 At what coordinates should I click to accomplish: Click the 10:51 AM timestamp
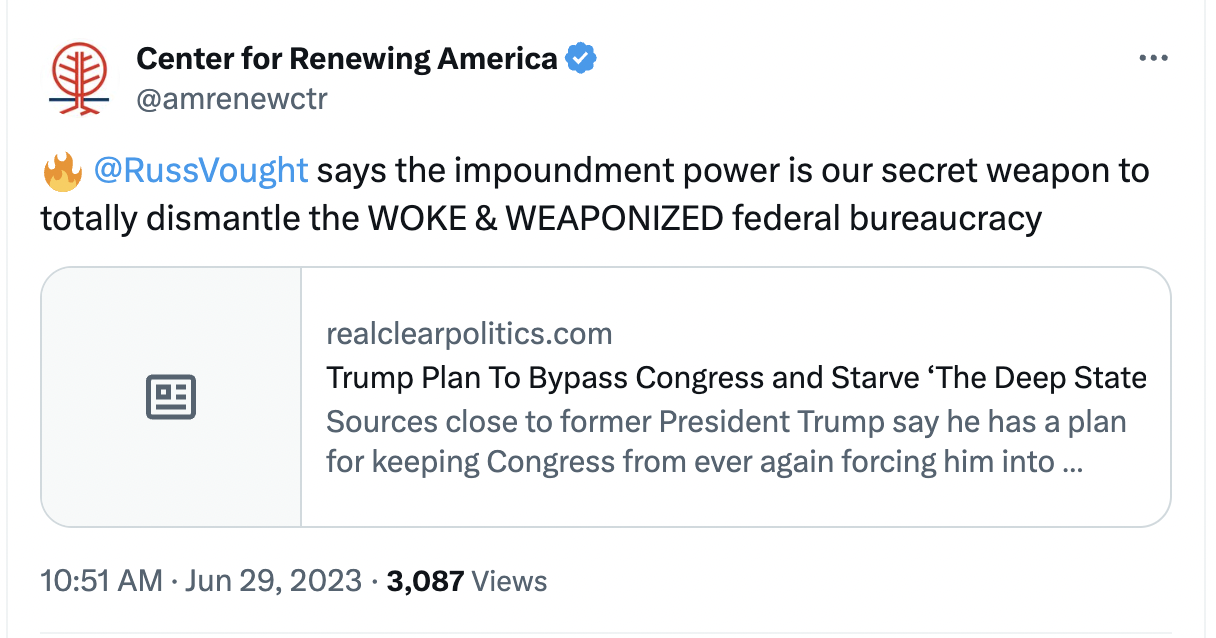coord(101,581)
